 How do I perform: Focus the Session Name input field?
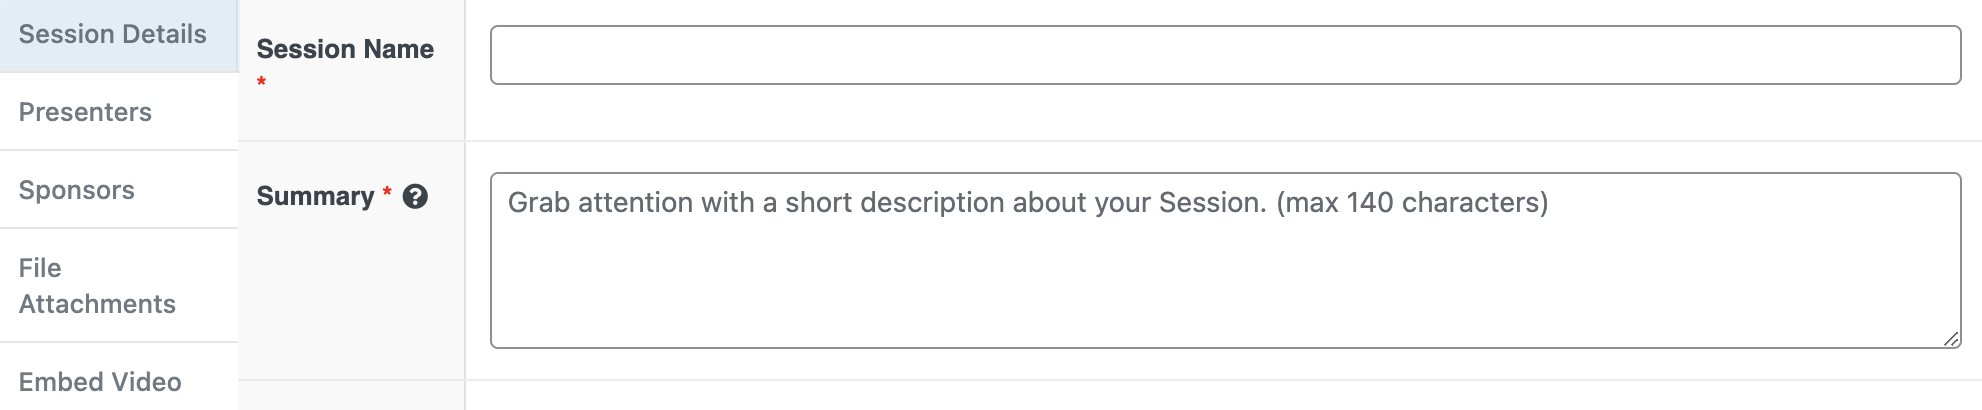[x=1225, y=55]
